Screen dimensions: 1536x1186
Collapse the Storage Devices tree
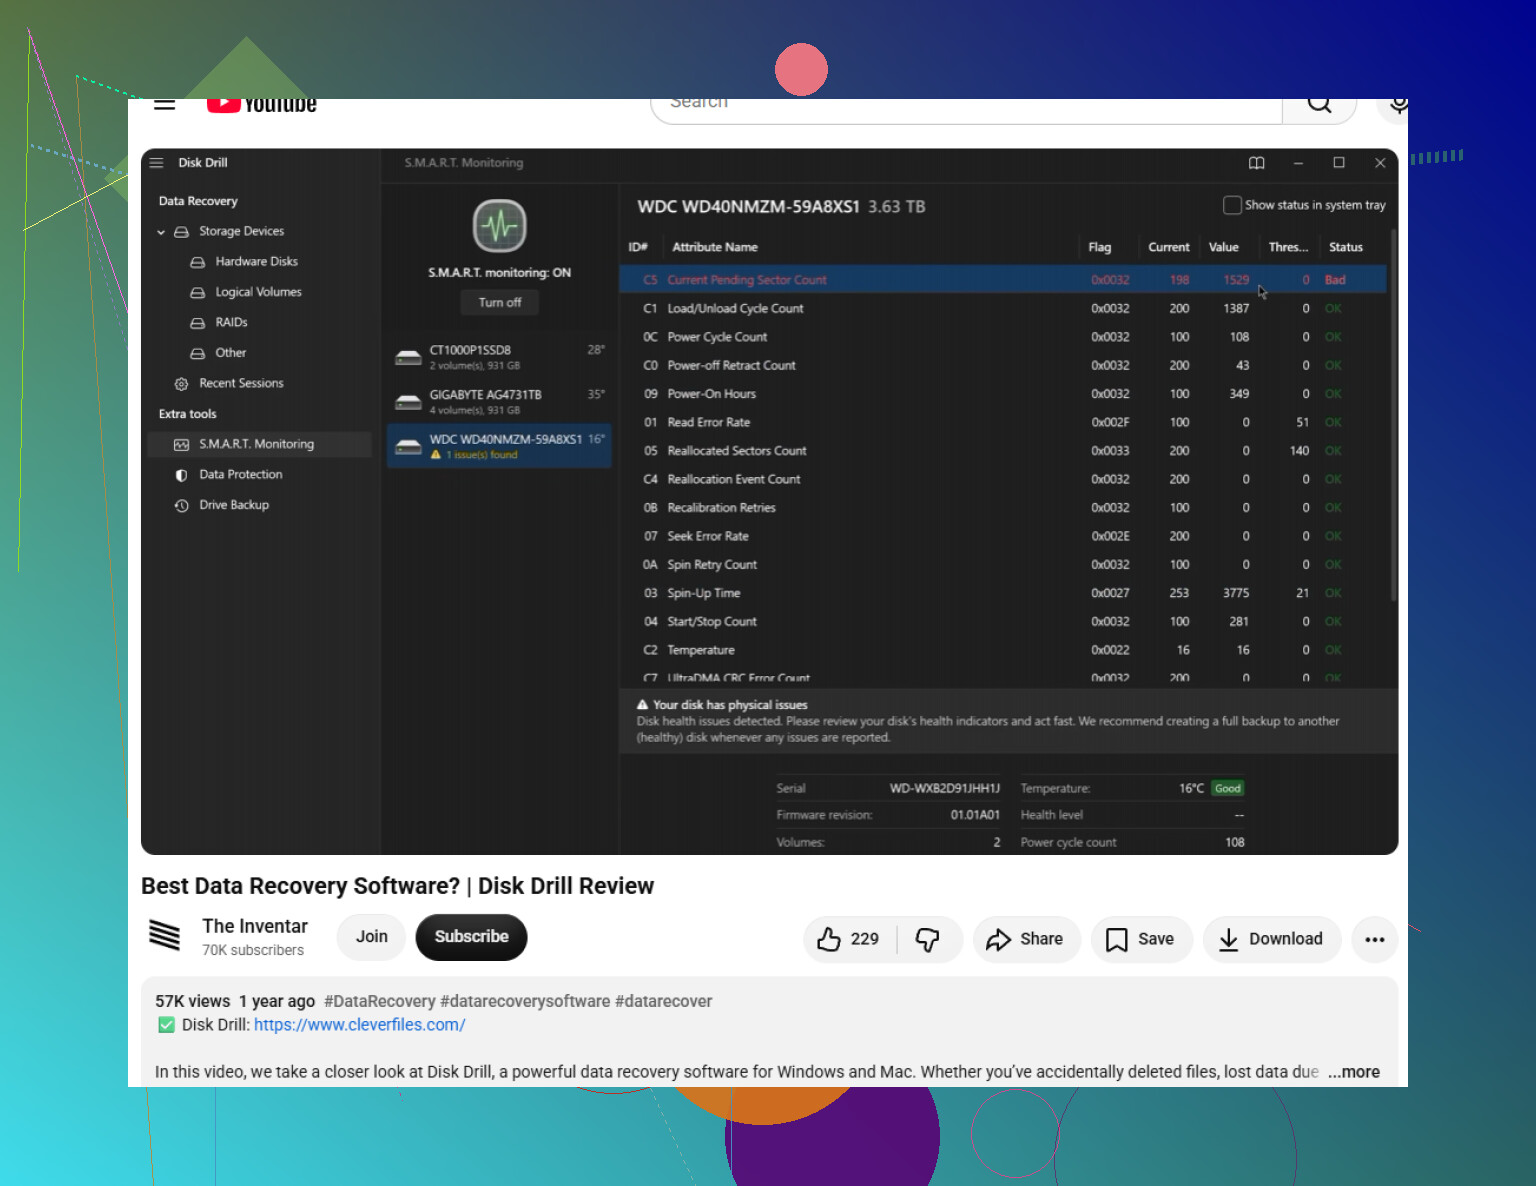161,232
